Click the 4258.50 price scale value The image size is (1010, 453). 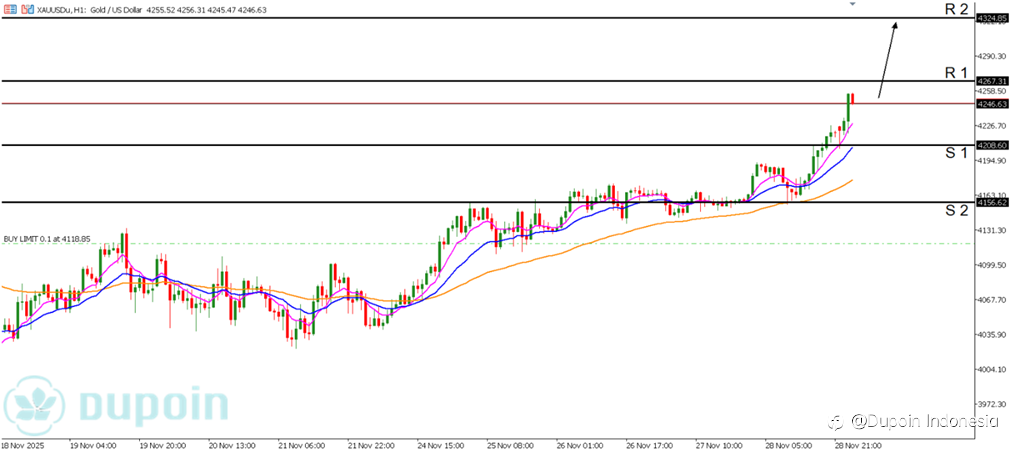[x=993, y=92]
